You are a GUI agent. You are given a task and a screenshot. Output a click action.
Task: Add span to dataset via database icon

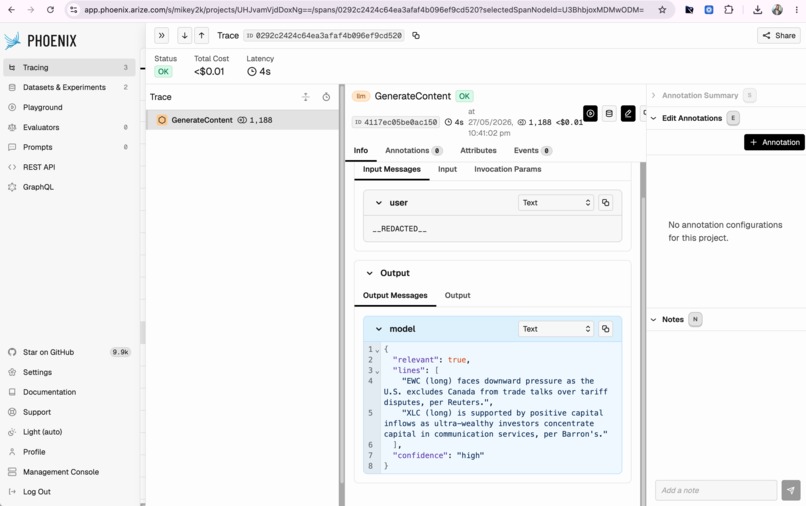click(x=609, y=114)
